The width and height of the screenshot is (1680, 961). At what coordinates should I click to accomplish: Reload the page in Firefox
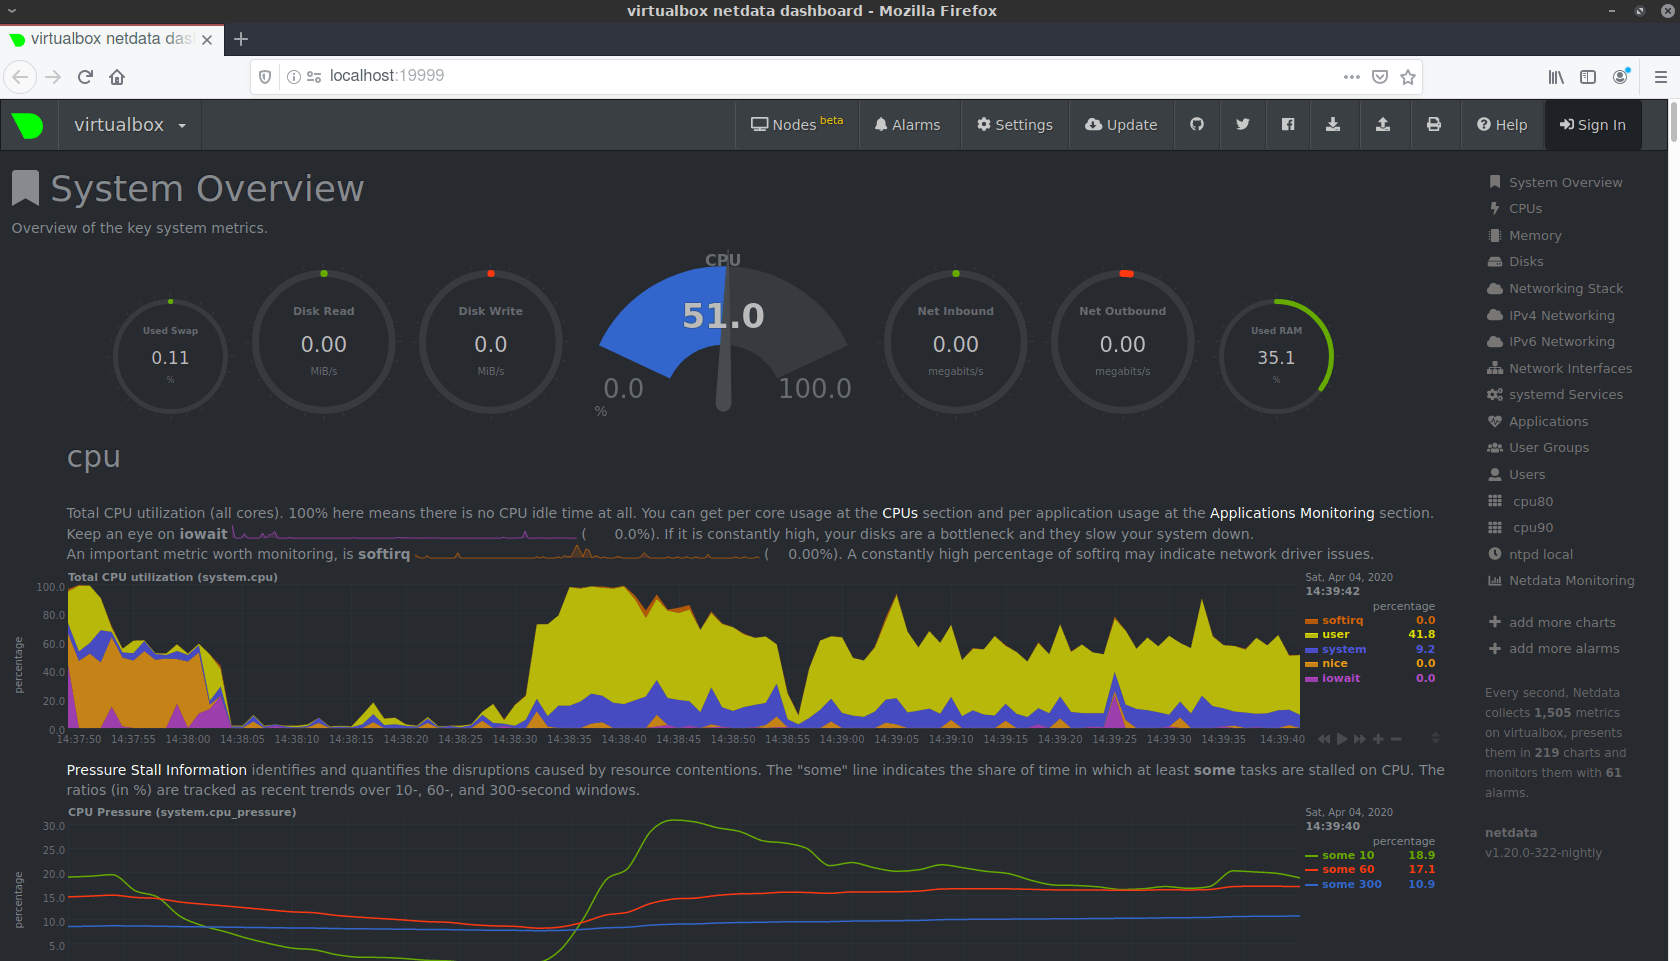(x=86, y=77)
